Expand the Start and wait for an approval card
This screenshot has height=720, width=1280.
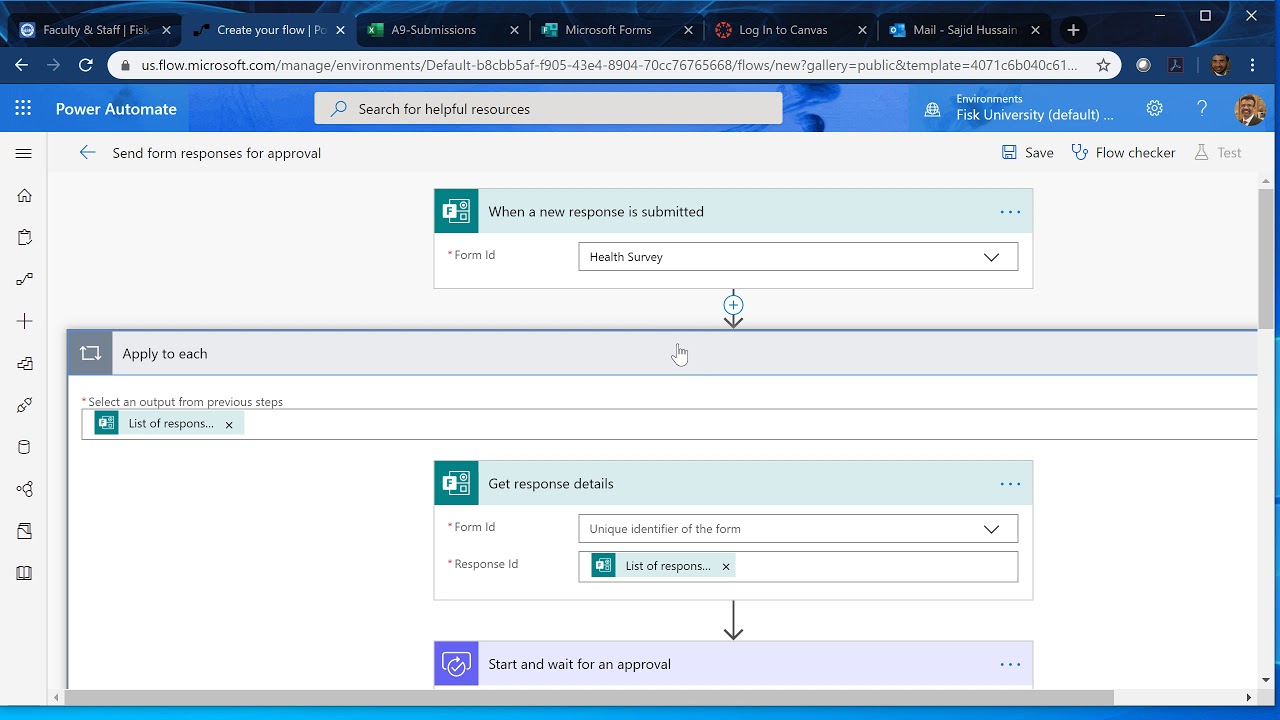[733, 664]
